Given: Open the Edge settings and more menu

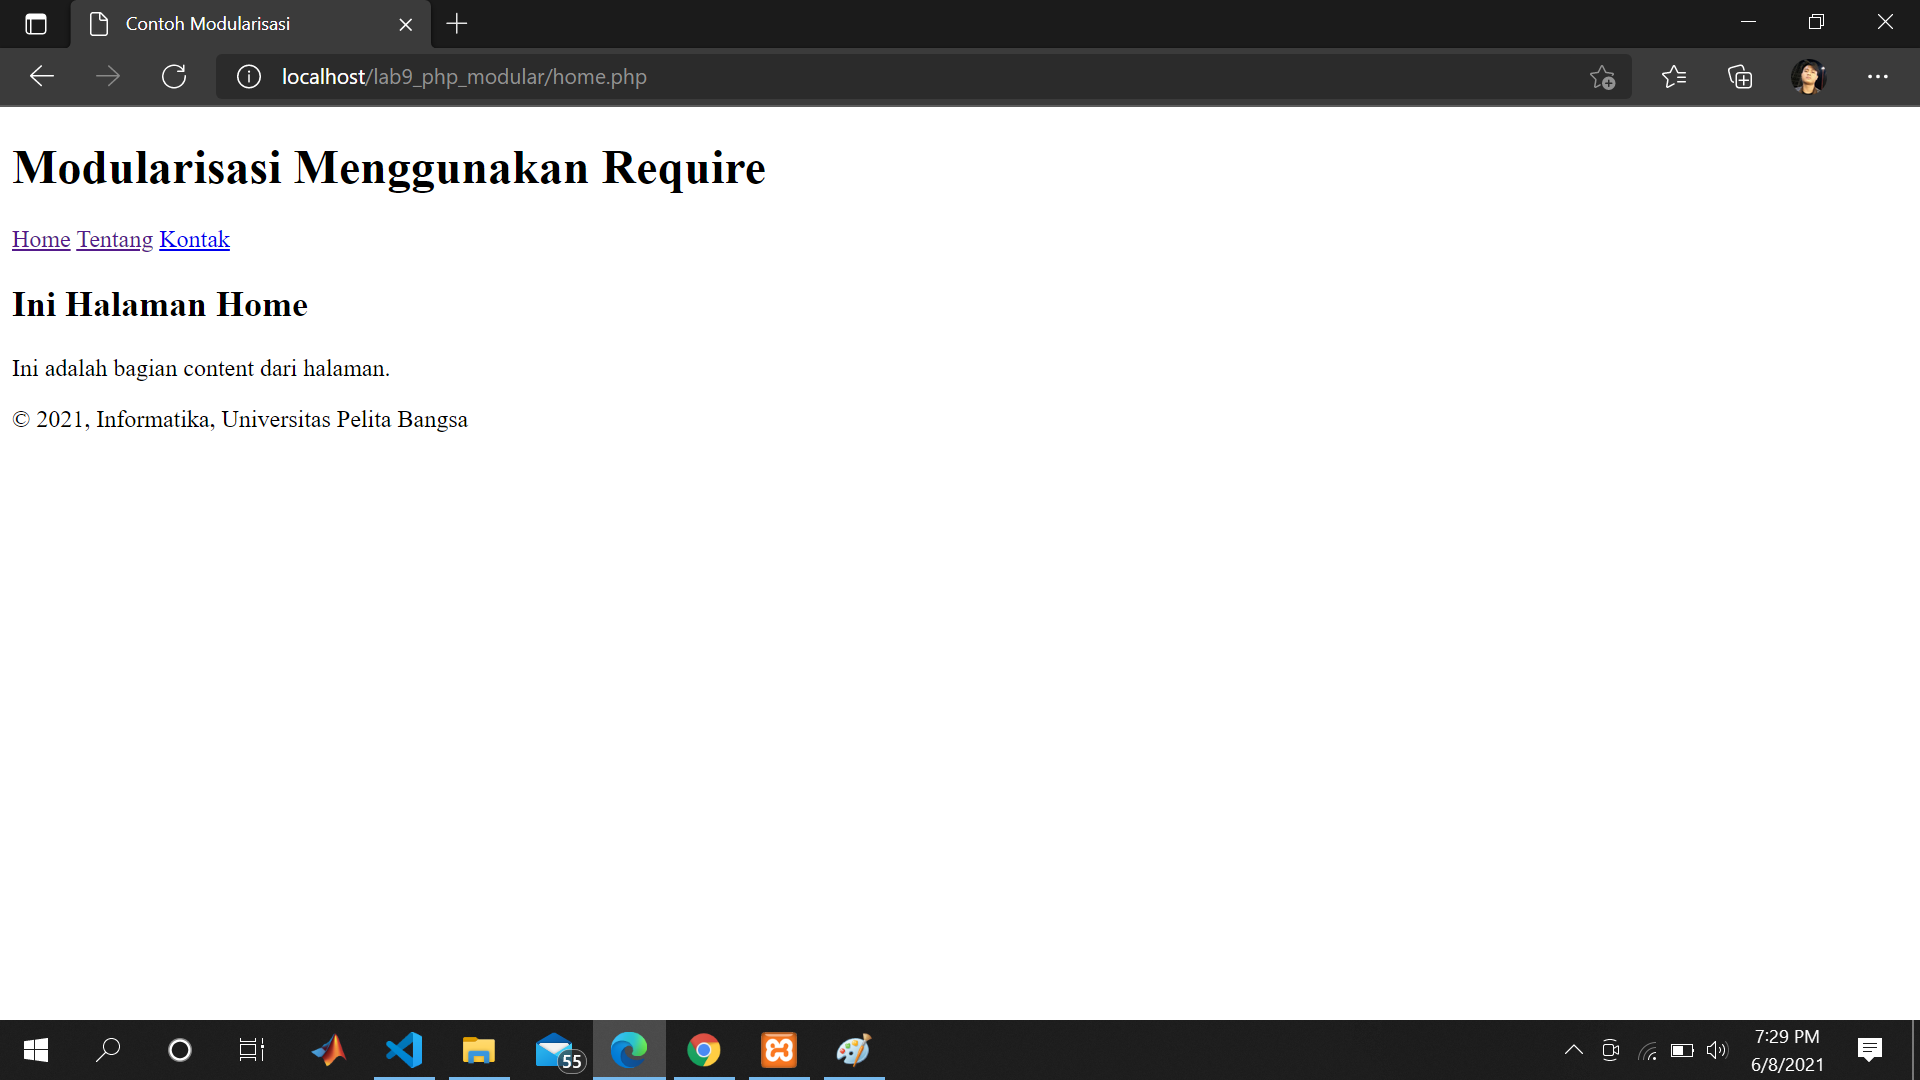Looking at the screenshot, I should [x=1878, y=76].
